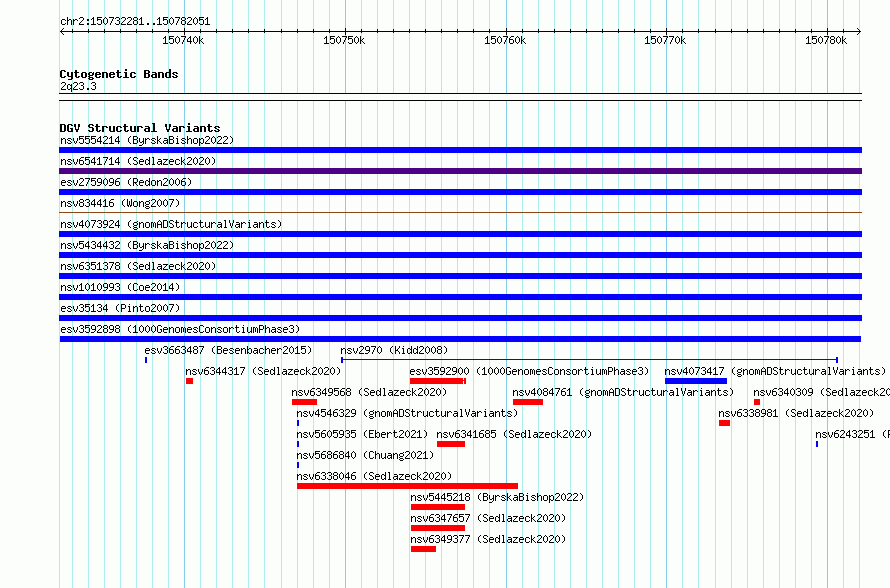Select the nsv6338046 (Sedlazeck2020) label
The image size is (890, 588).
pyautogui.click(x=374, y=476)
